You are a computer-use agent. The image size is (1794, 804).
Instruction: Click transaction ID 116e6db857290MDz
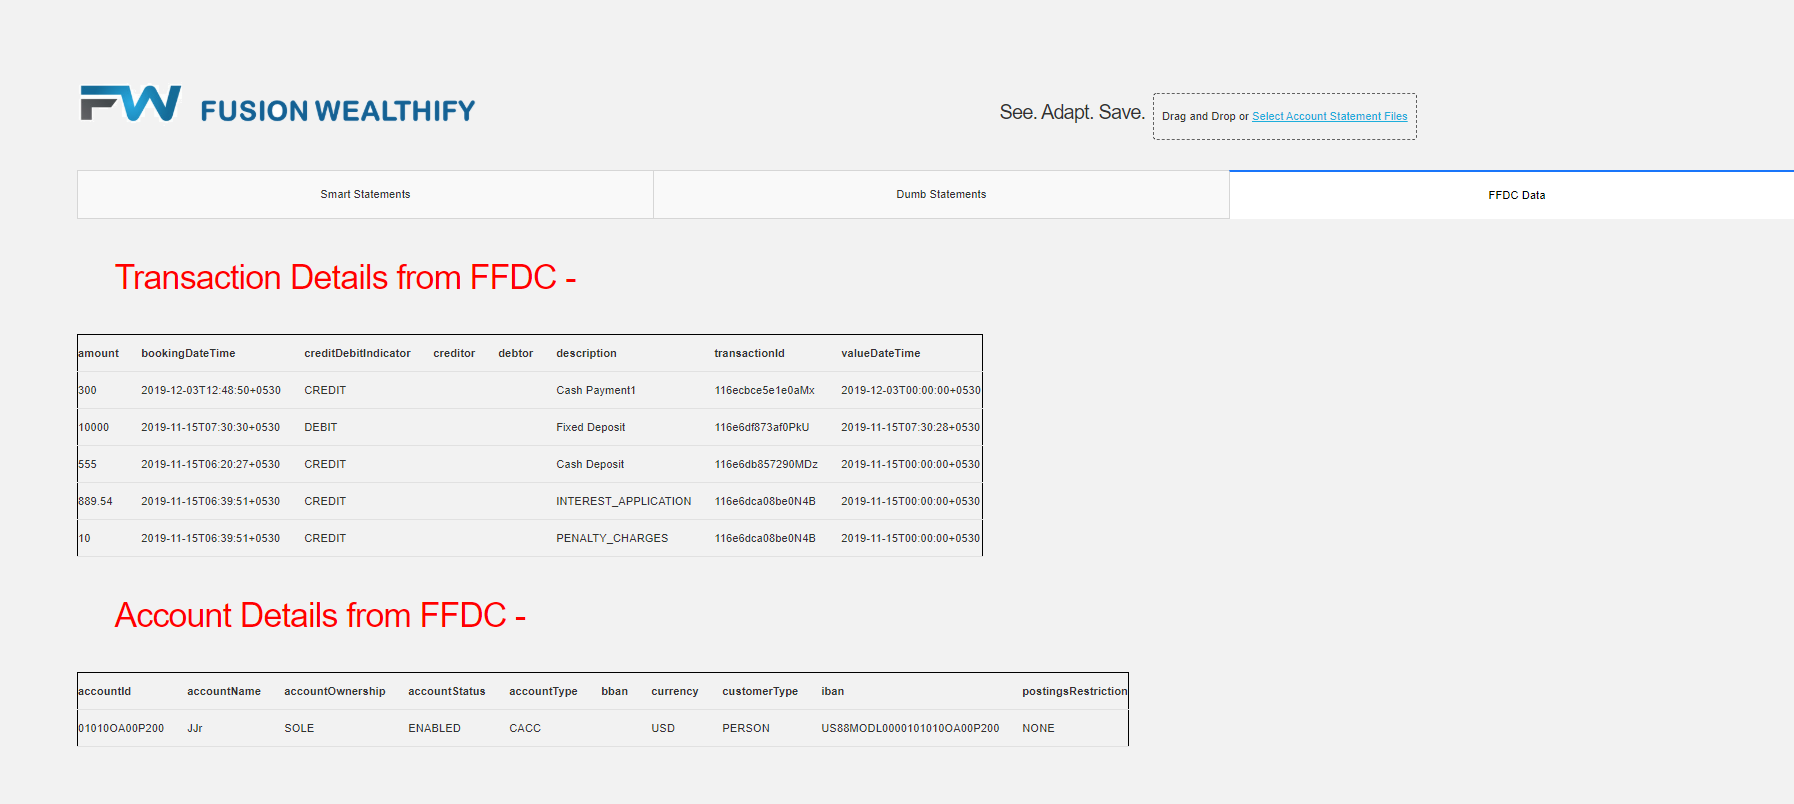click(x=766, y=464)
